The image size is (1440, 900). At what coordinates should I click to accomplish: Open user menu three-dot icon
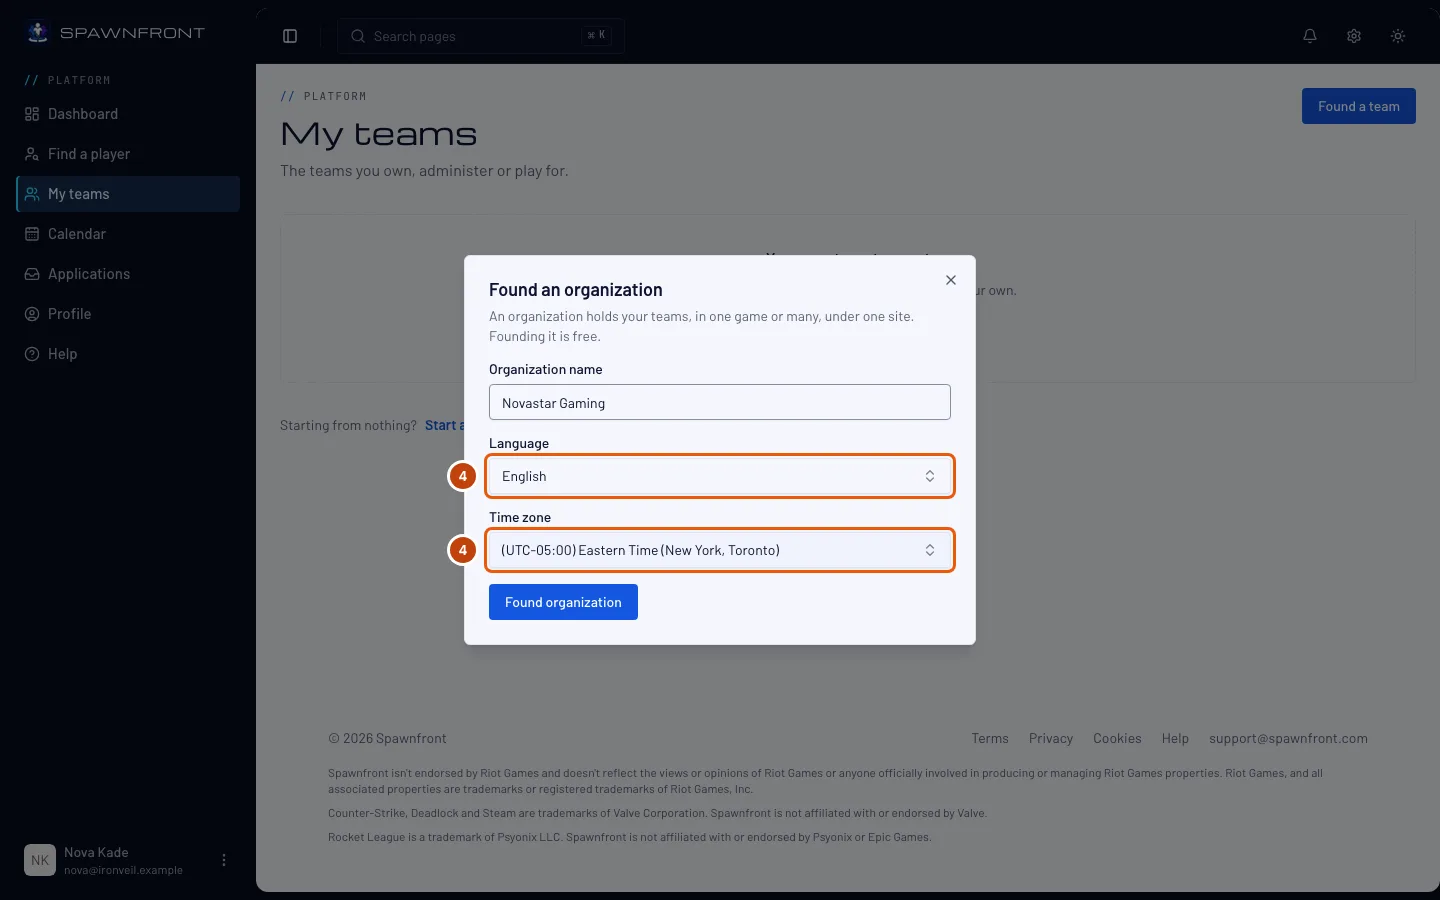(x=224, y=860)
